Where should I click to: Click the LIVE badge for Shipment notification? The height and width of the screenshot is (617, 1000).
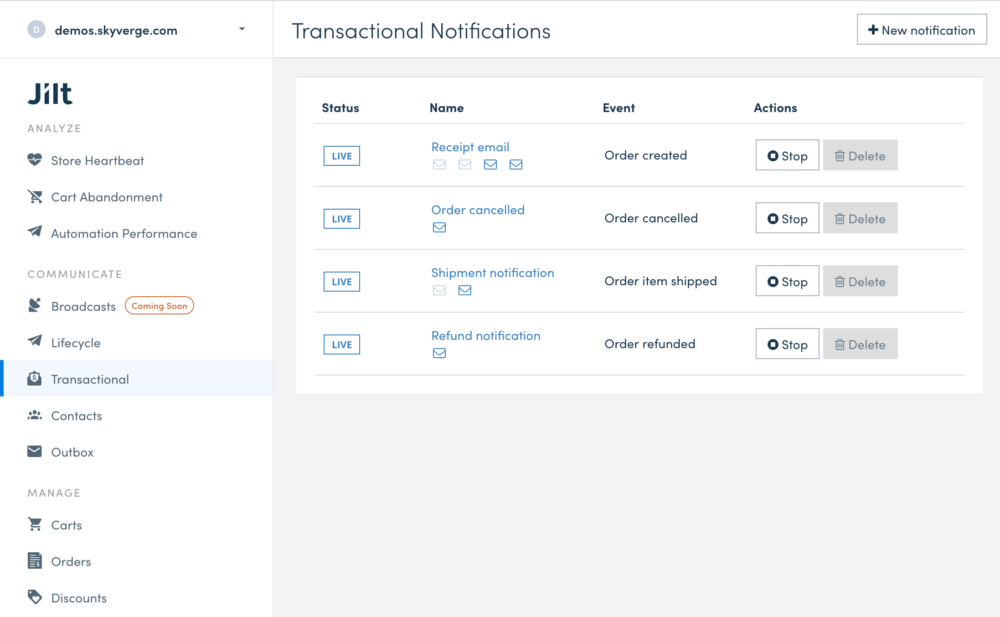point(341,281)
